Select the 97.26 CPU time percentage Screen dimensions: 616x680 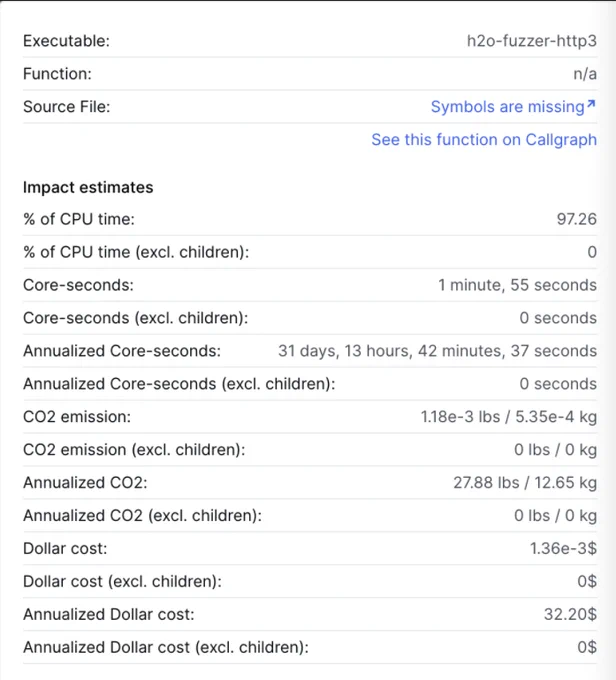coord(577,219)
